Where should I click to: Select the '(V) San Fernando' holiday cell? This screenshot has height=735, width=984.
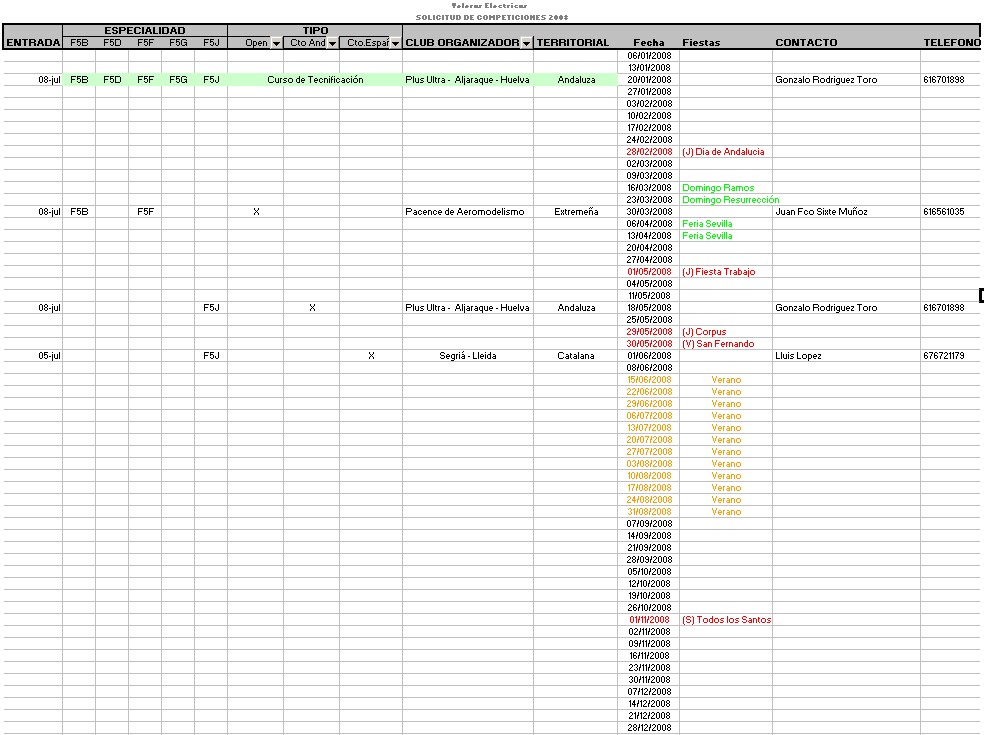pos(718,344)
